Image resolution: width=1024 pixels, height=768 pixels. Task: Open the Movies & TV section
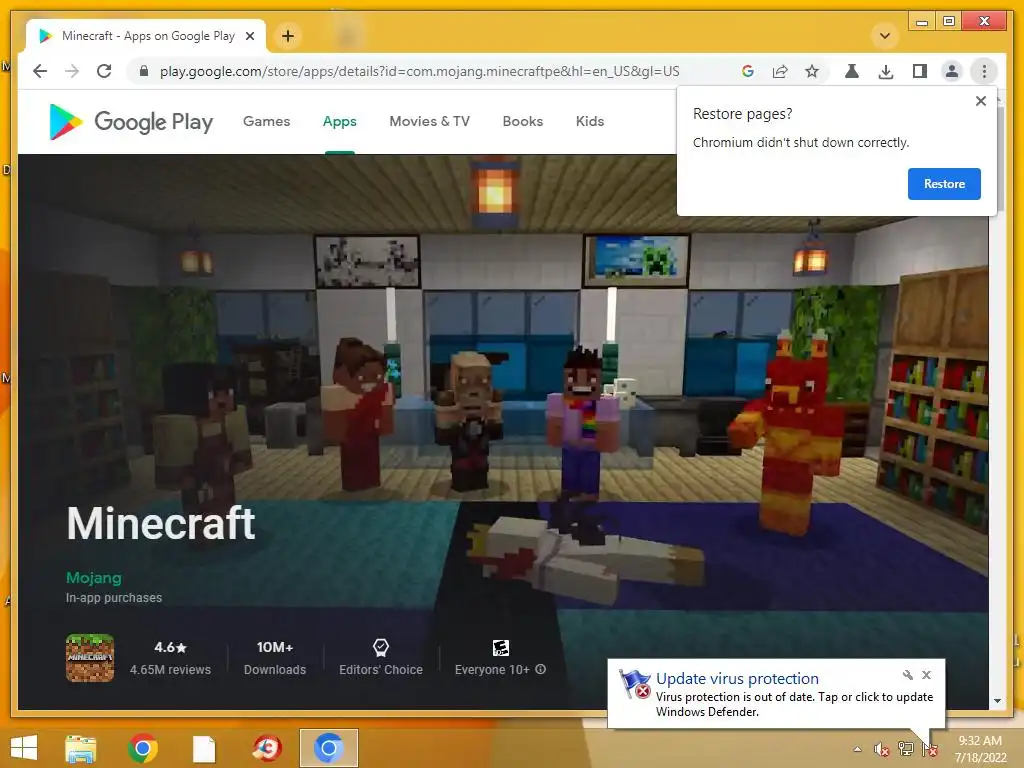pyautogui.click(x=430, y=121)
